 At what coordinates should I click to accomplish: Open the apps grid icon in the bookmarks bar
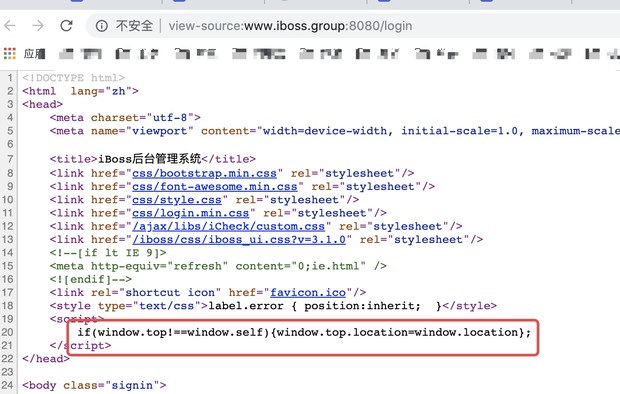[9, 53]
